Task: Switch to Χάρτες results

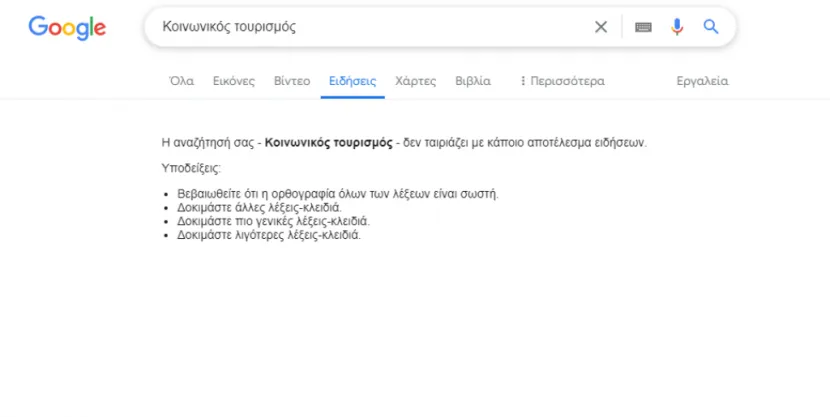Action: click(x=416, y=81)
